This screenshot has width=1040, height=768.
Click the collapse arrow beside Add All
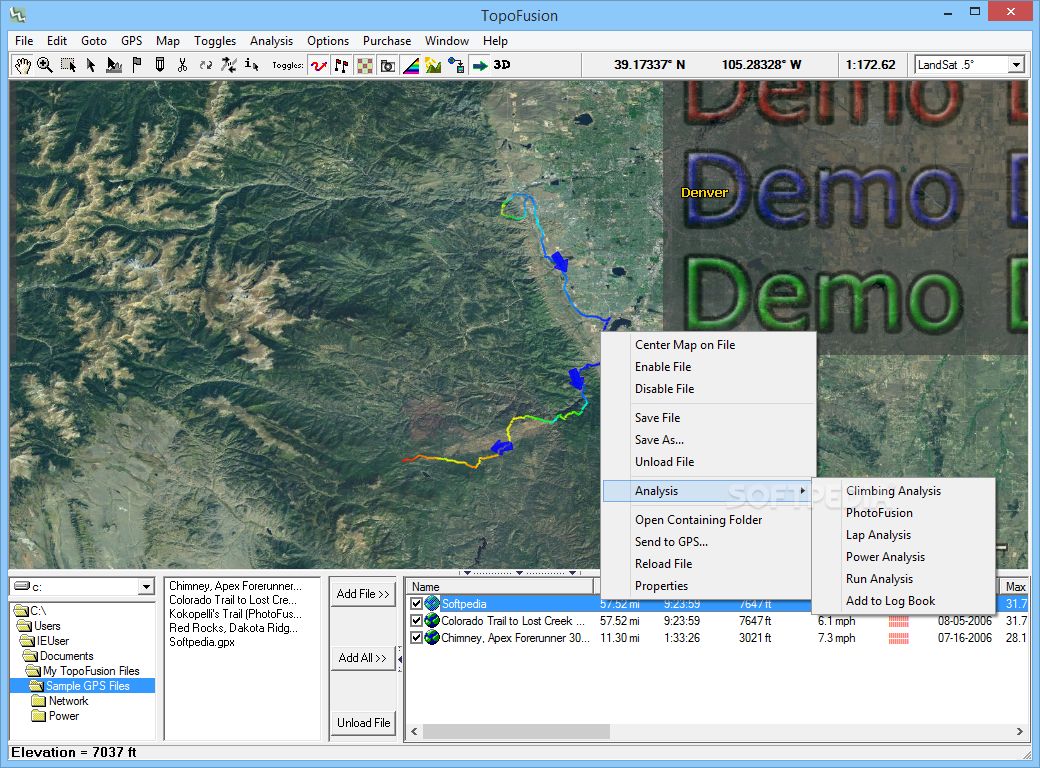tap(399, 659)
